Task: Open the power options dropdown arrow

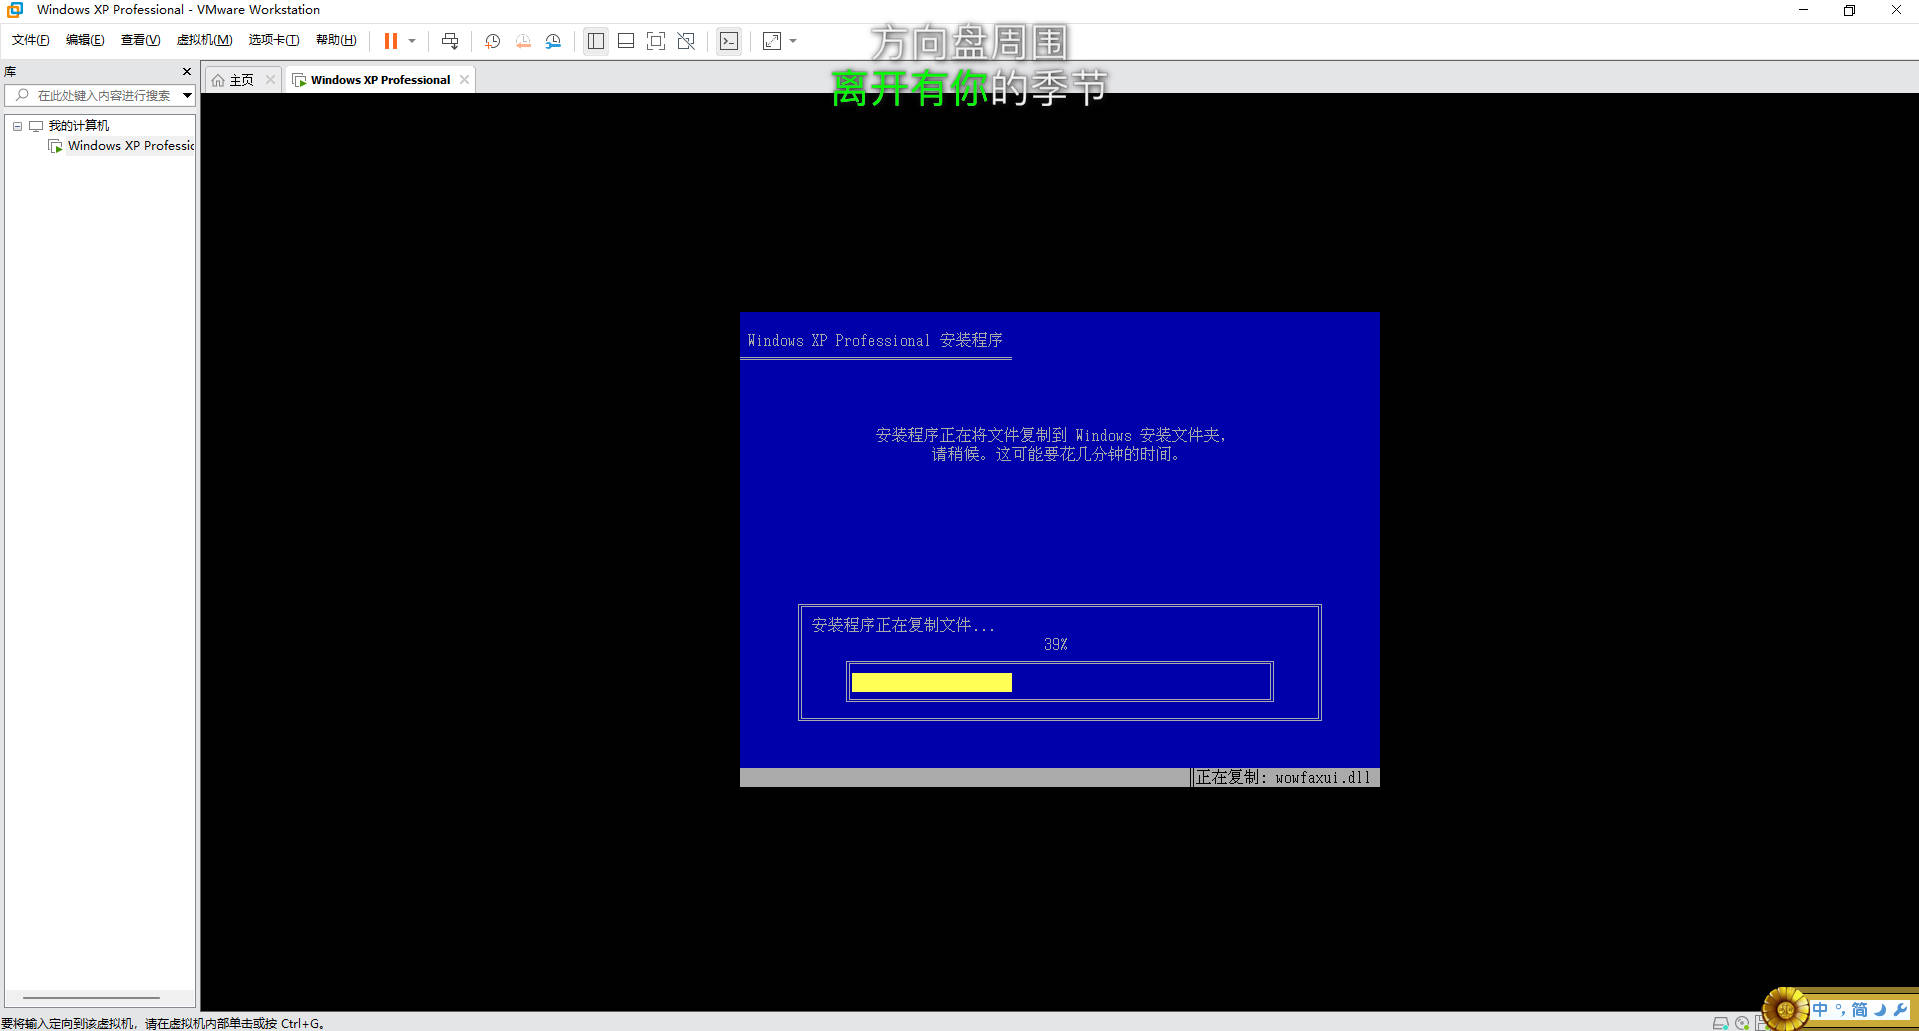Action: coord(412,41)
